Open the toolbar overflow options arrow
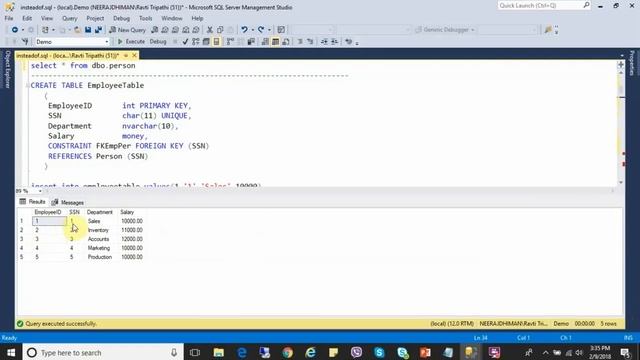640x360 pixels. pos(357,43)
